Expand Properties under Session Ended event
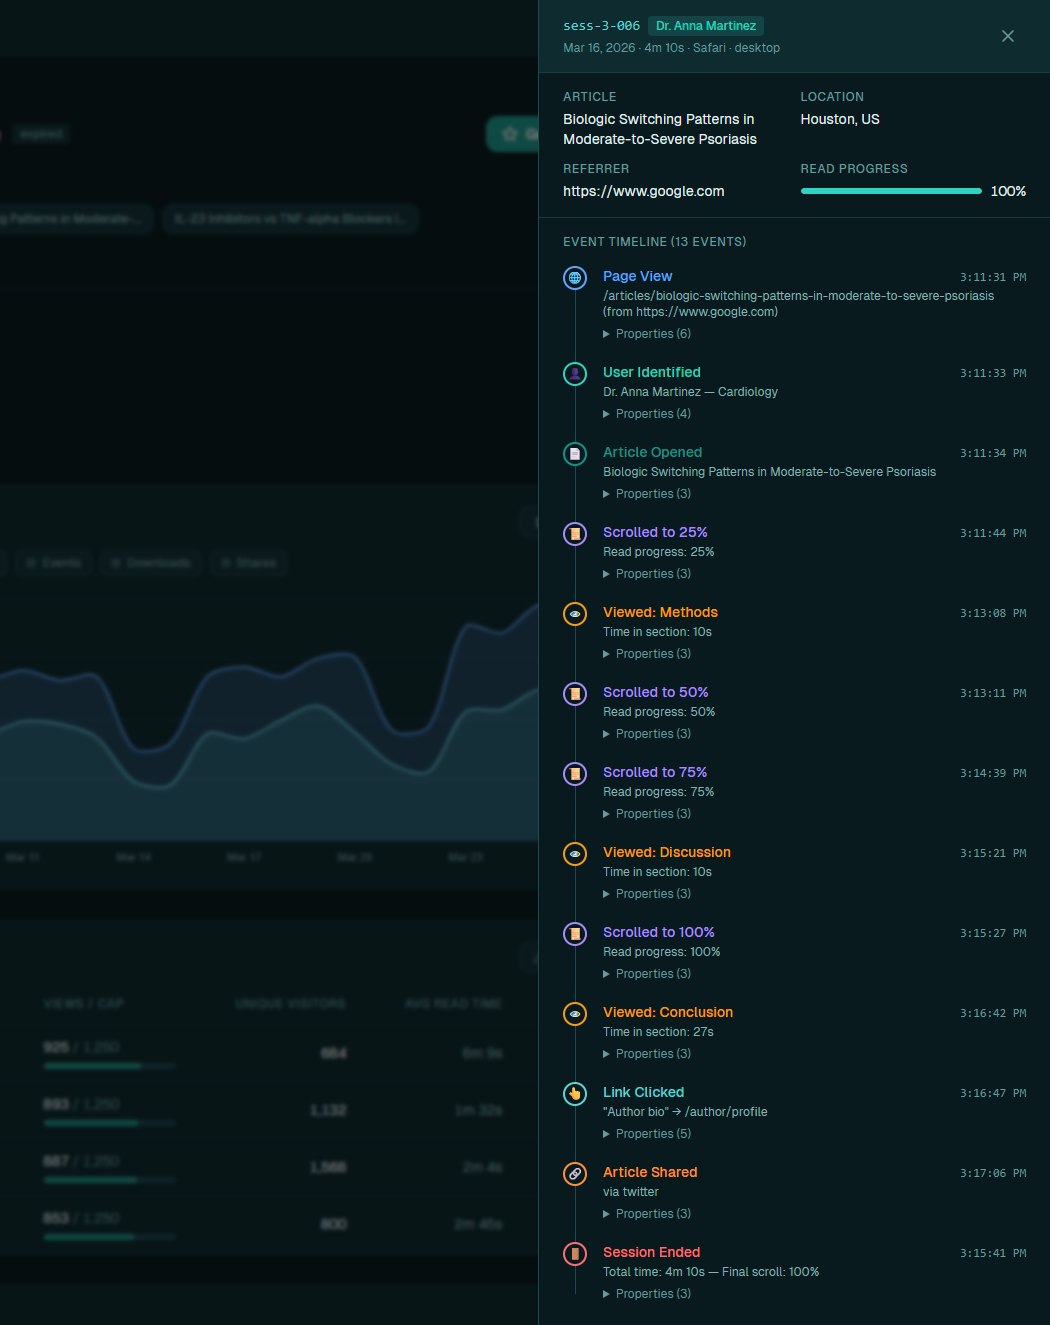Image resolution: width=1050 pixels, height=1325 pixels. [647, 1294]
